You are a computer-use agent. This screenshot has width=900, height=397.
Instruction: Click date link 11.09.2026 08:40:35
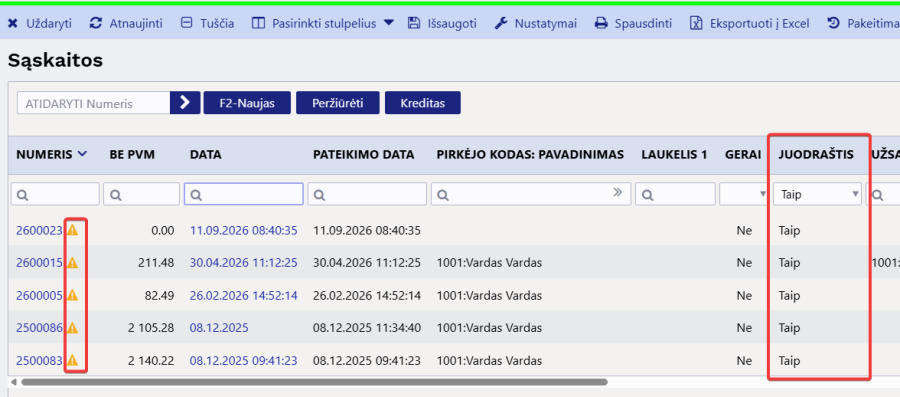[243, 231]
